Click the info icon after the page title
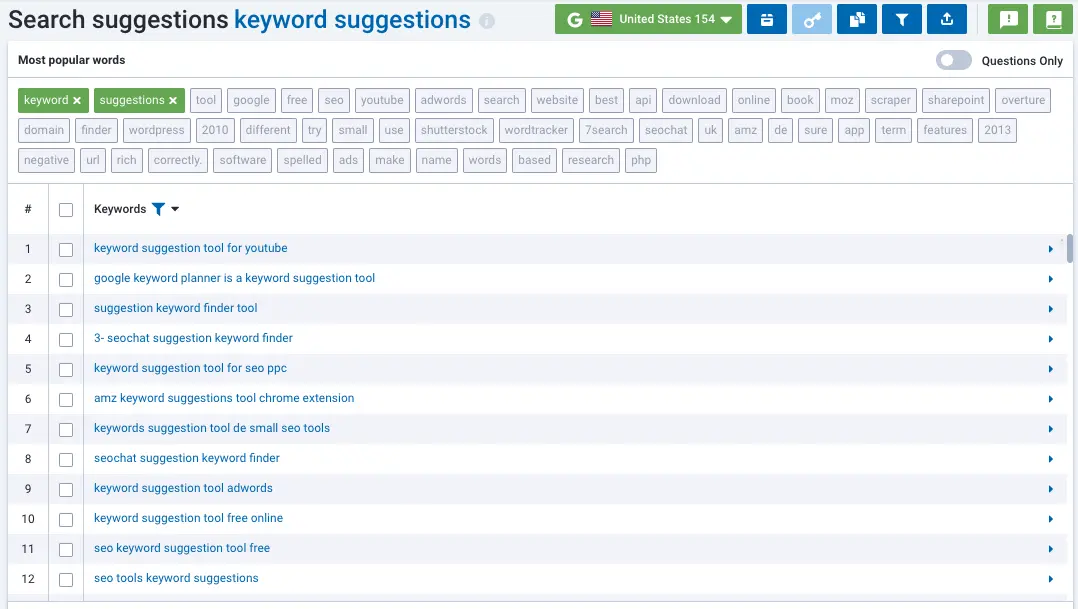The height and width of the screenshot is (609, 1078). click(x=487, y=19)
